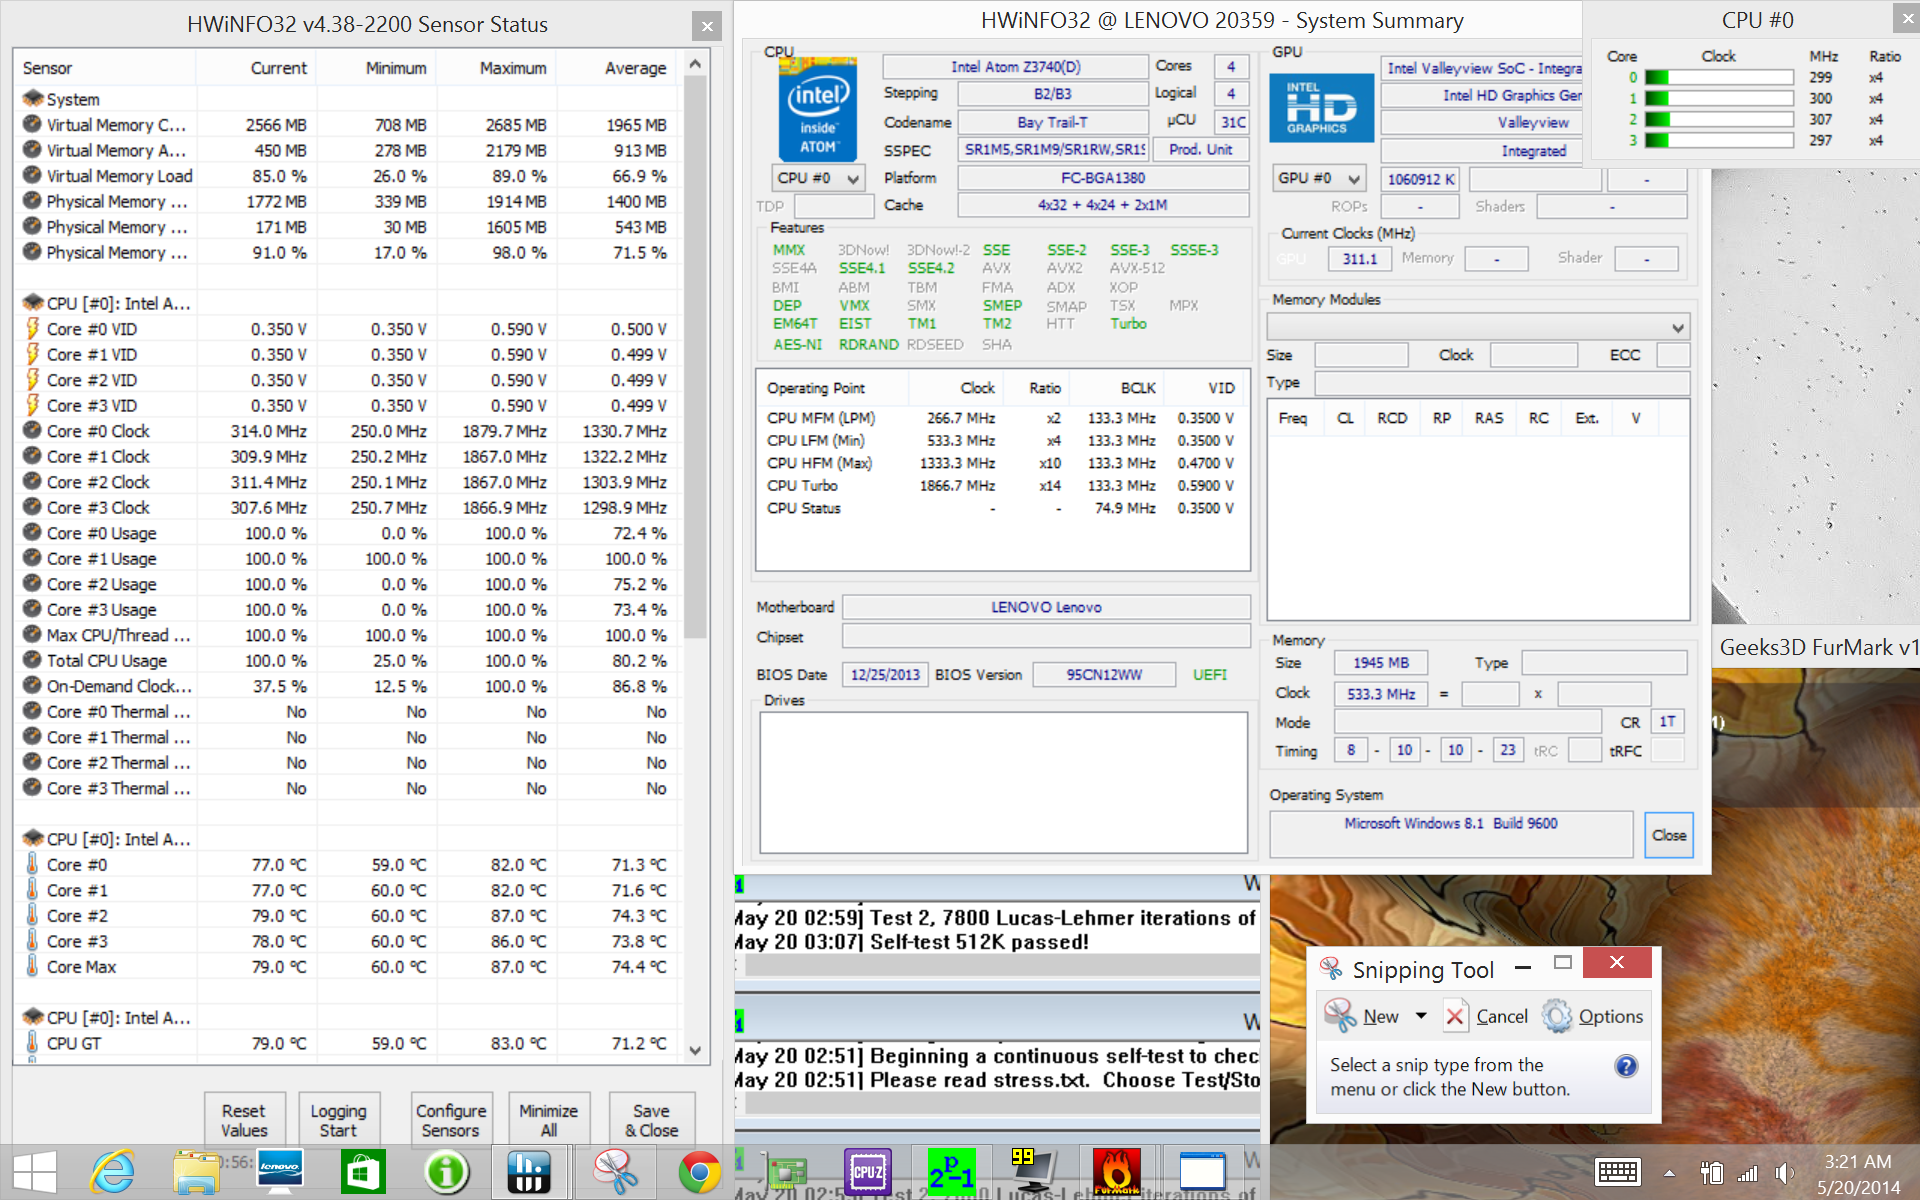The width and height of the screenshot is (1920, 1200).
Task: Open the Lenovo app in the taskbar
Action: pyautogui.click(x=280, y=1172)
